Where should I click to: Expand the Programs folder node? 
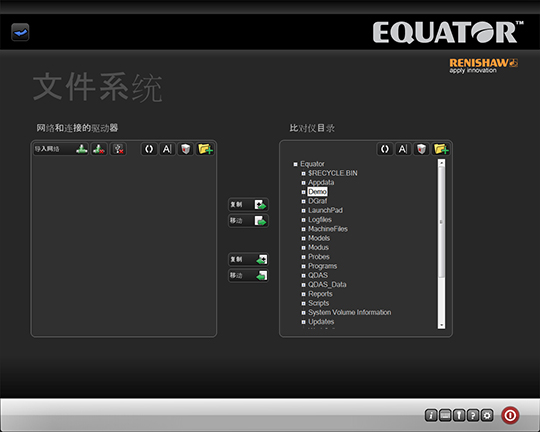303,266
